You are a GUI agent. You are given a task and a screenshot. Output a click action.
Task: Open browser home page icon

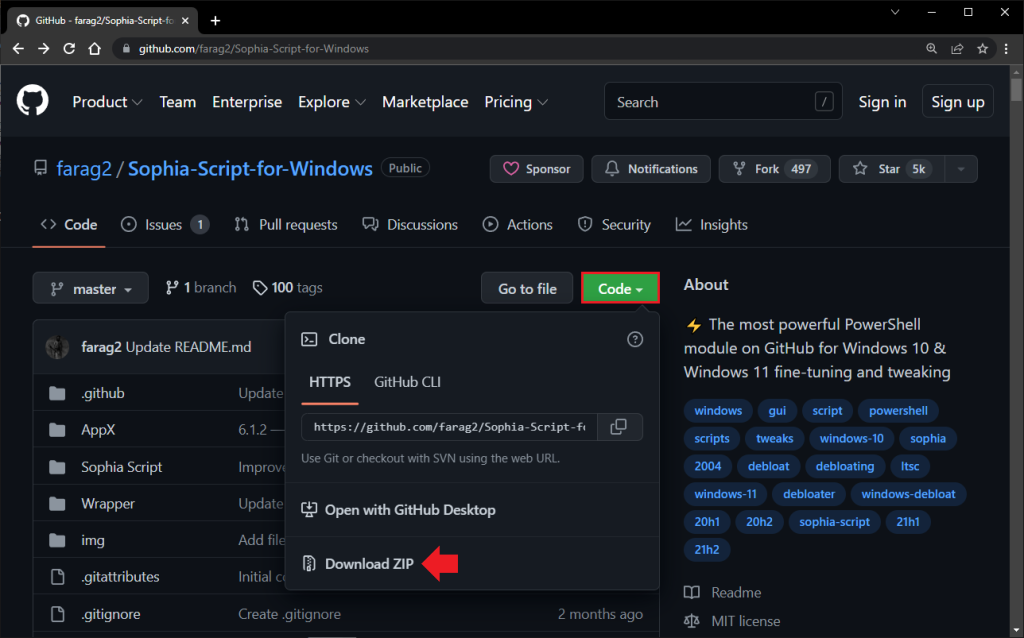(95, 49)
